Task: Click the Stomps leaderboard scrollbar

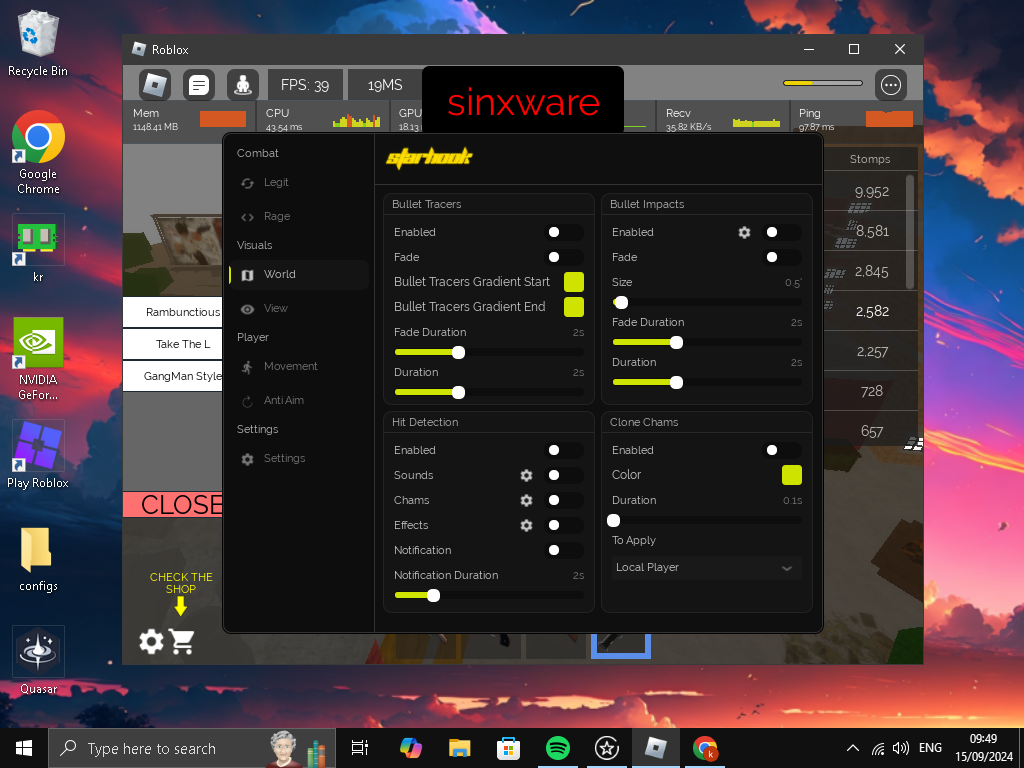Action: [x=910, y=232]
